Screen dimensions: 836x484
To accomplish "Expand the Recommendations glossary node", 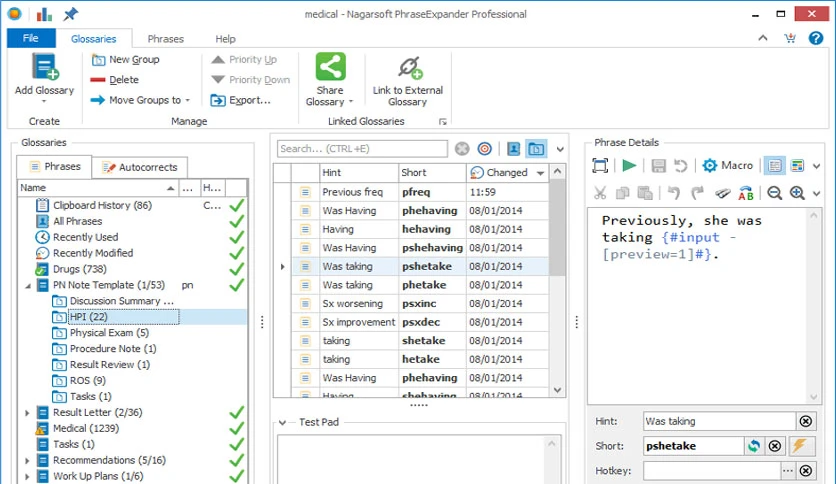I will tap(27, 461).
